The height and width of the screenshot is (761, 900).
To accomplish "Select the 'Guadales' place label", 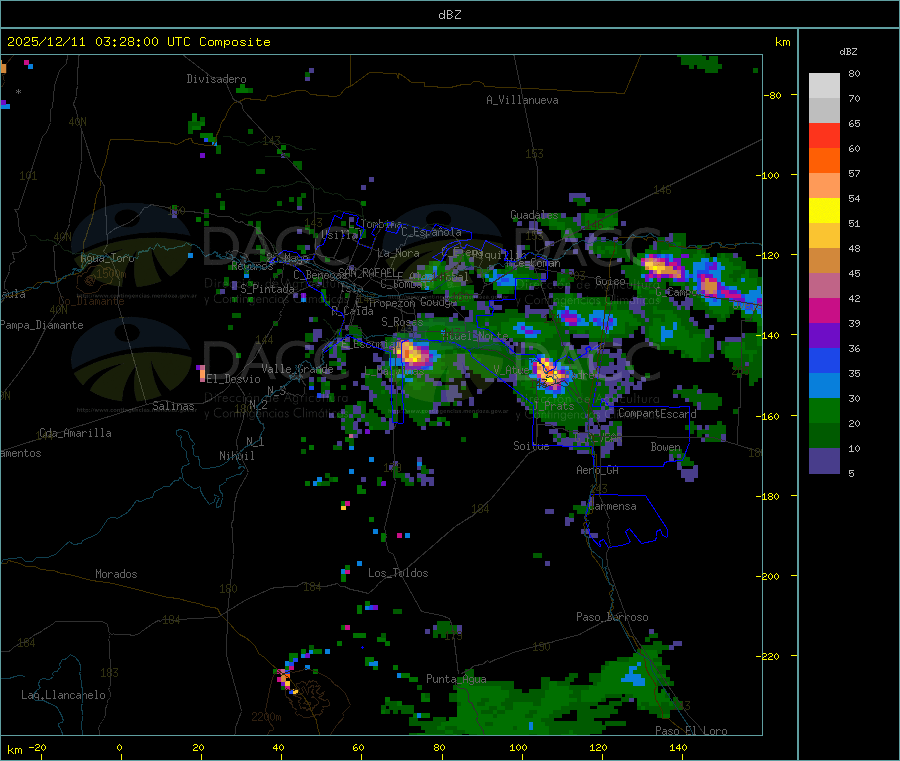I will 534,215.
